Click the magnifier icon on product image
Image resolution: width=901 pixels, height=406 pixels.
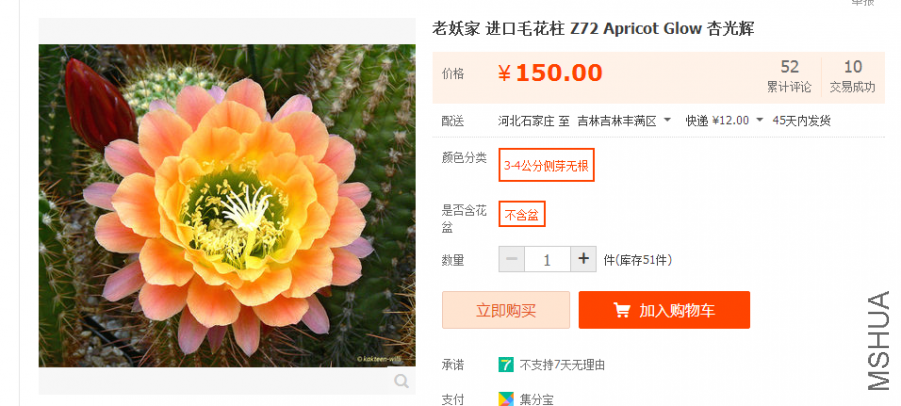coord(401,381)
